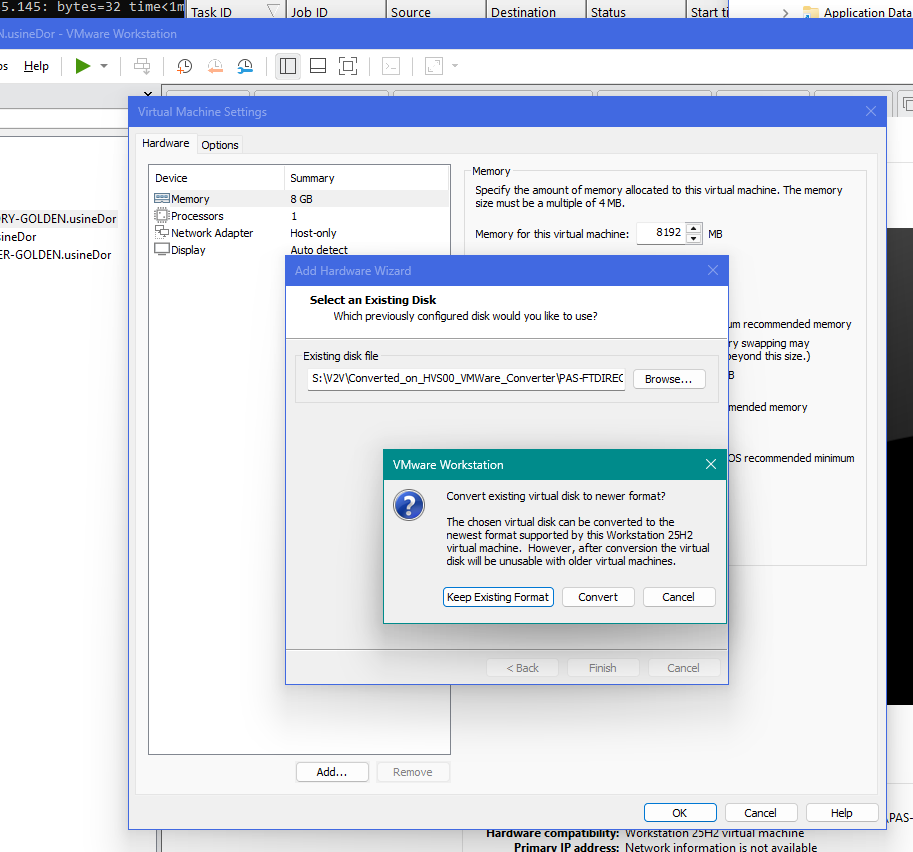
Task: Select the Processors device row
Action: point(300,216)
